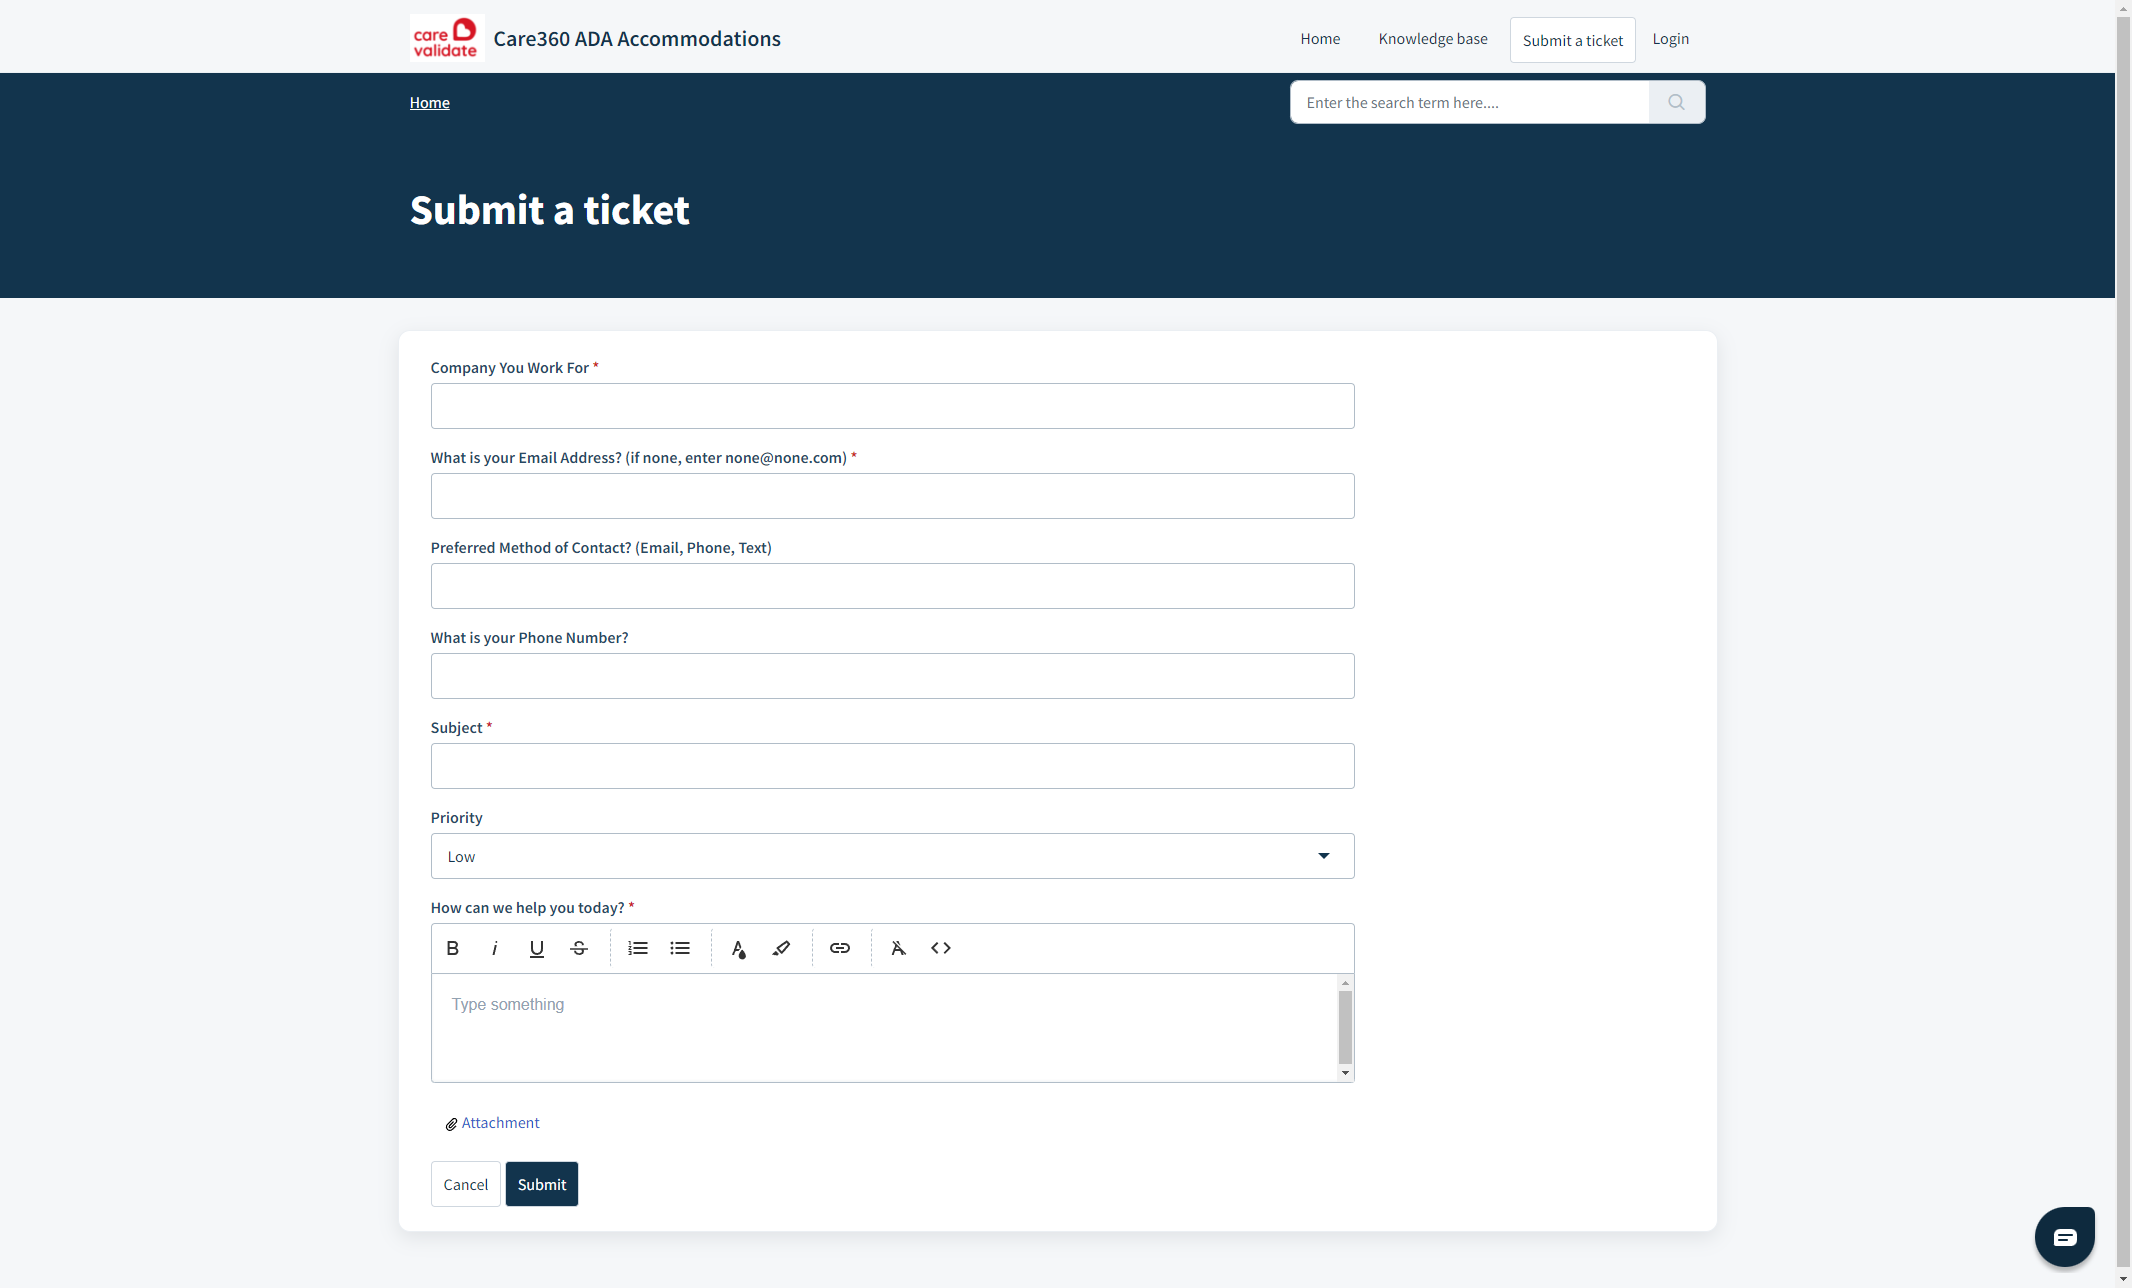The height and width of the screenshot is (1288, 2132).
Task: Cancel the ticket form
Action: (466, 1184)
